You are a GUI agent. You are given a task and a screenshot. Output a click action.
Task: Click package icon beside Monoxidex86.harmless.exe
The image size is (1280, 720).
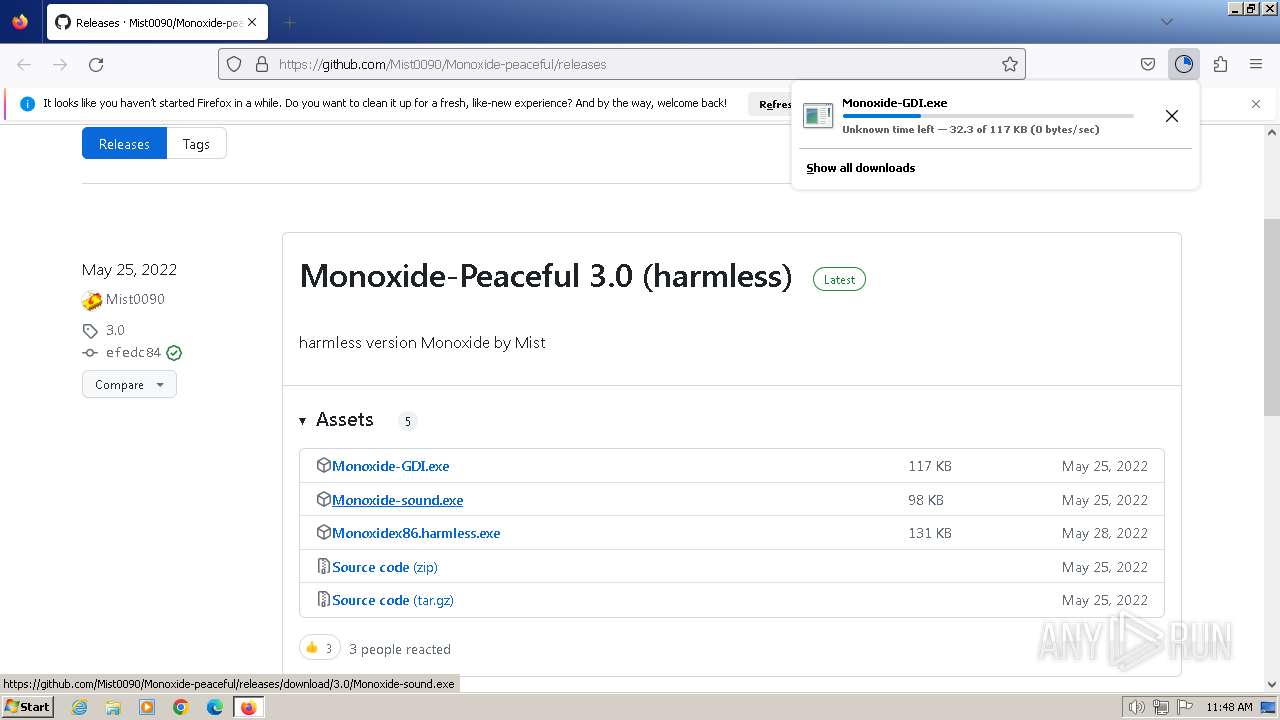pyautogui.click(x=323, y=532)
